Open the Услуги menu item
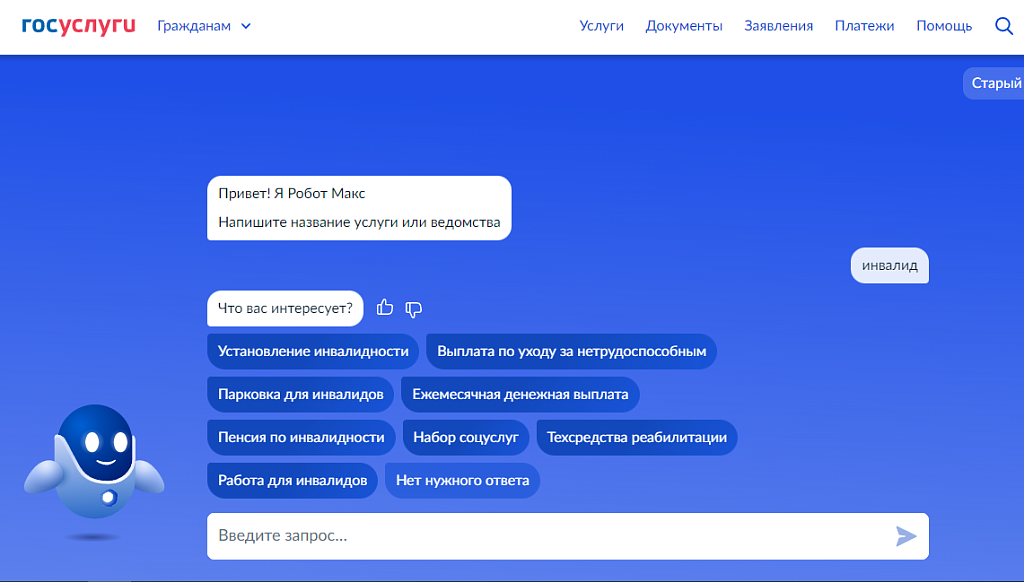1024x582 pixels. [x=601, y=26]
